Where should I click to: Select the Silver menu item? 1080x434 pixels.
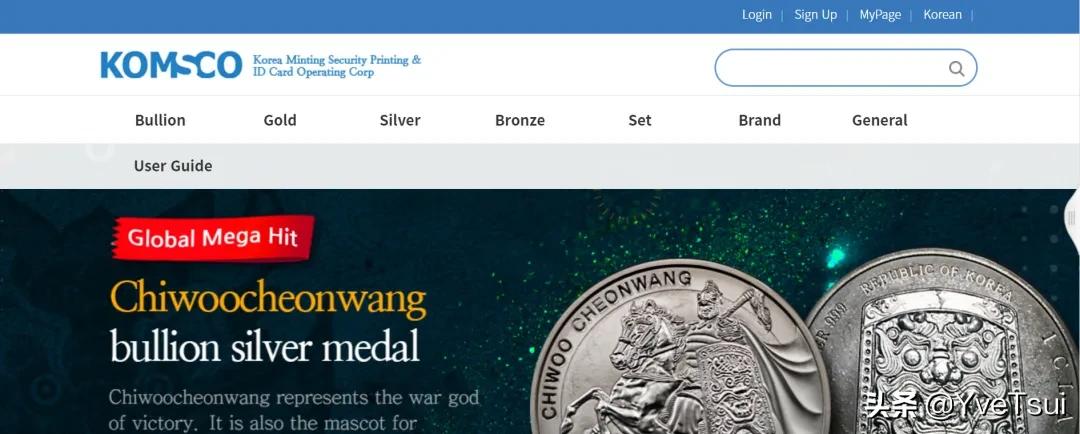pos(399,120)
